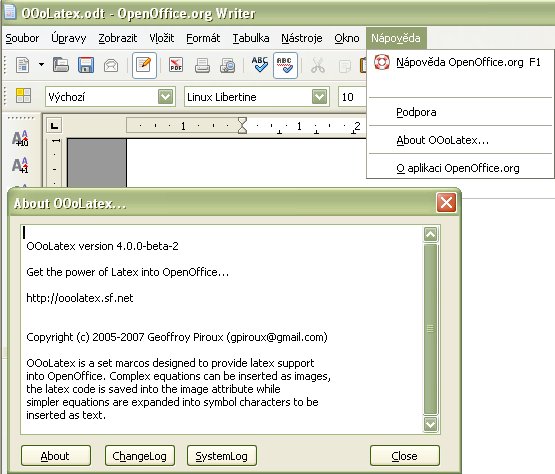The image size is (555, 474).
Task: Open the font name dropdown arrow
Action: pyautogui.click(x=320, y=96)
